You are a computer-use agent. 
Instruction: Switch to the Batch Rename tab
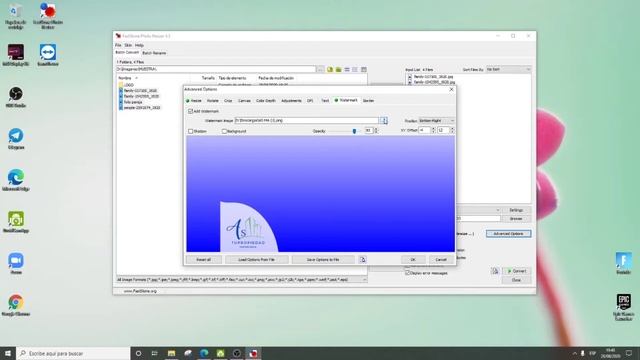tap(154, 53)
